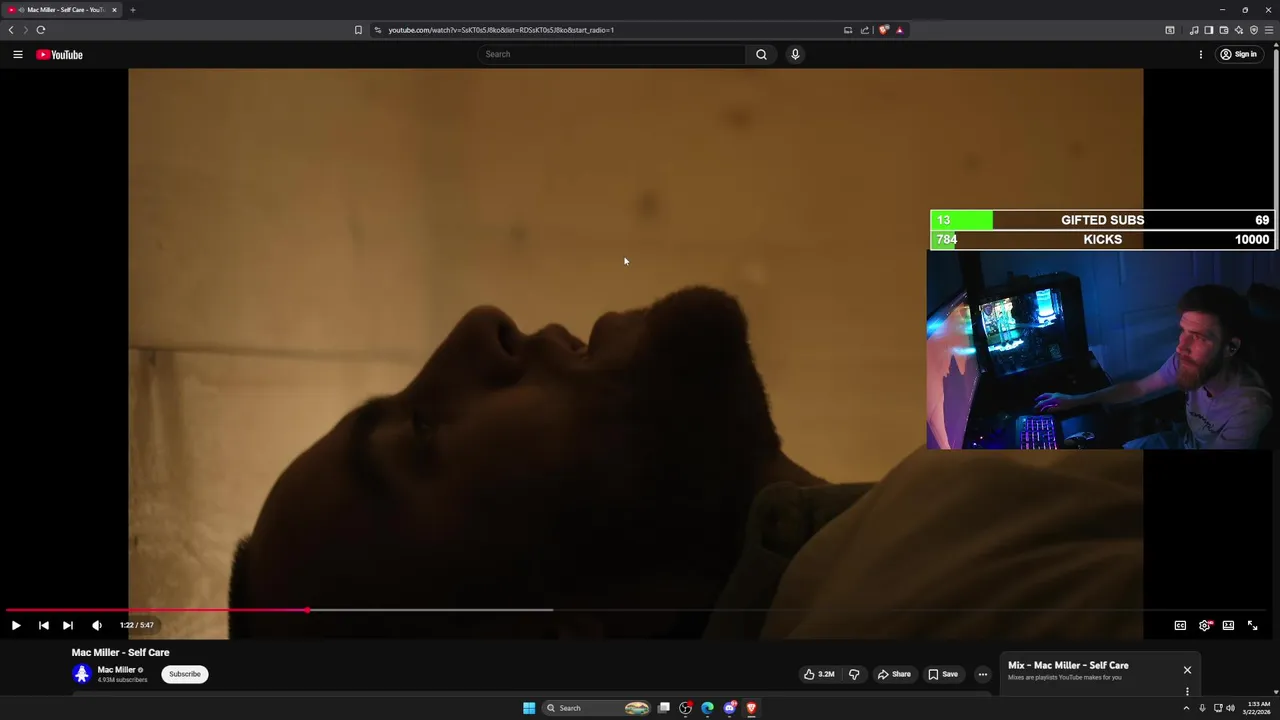Image resolution: width=1280 pixels, height=720 pixels.
Task: Click share page icon in address bar
Action: [x=865, y=30]
